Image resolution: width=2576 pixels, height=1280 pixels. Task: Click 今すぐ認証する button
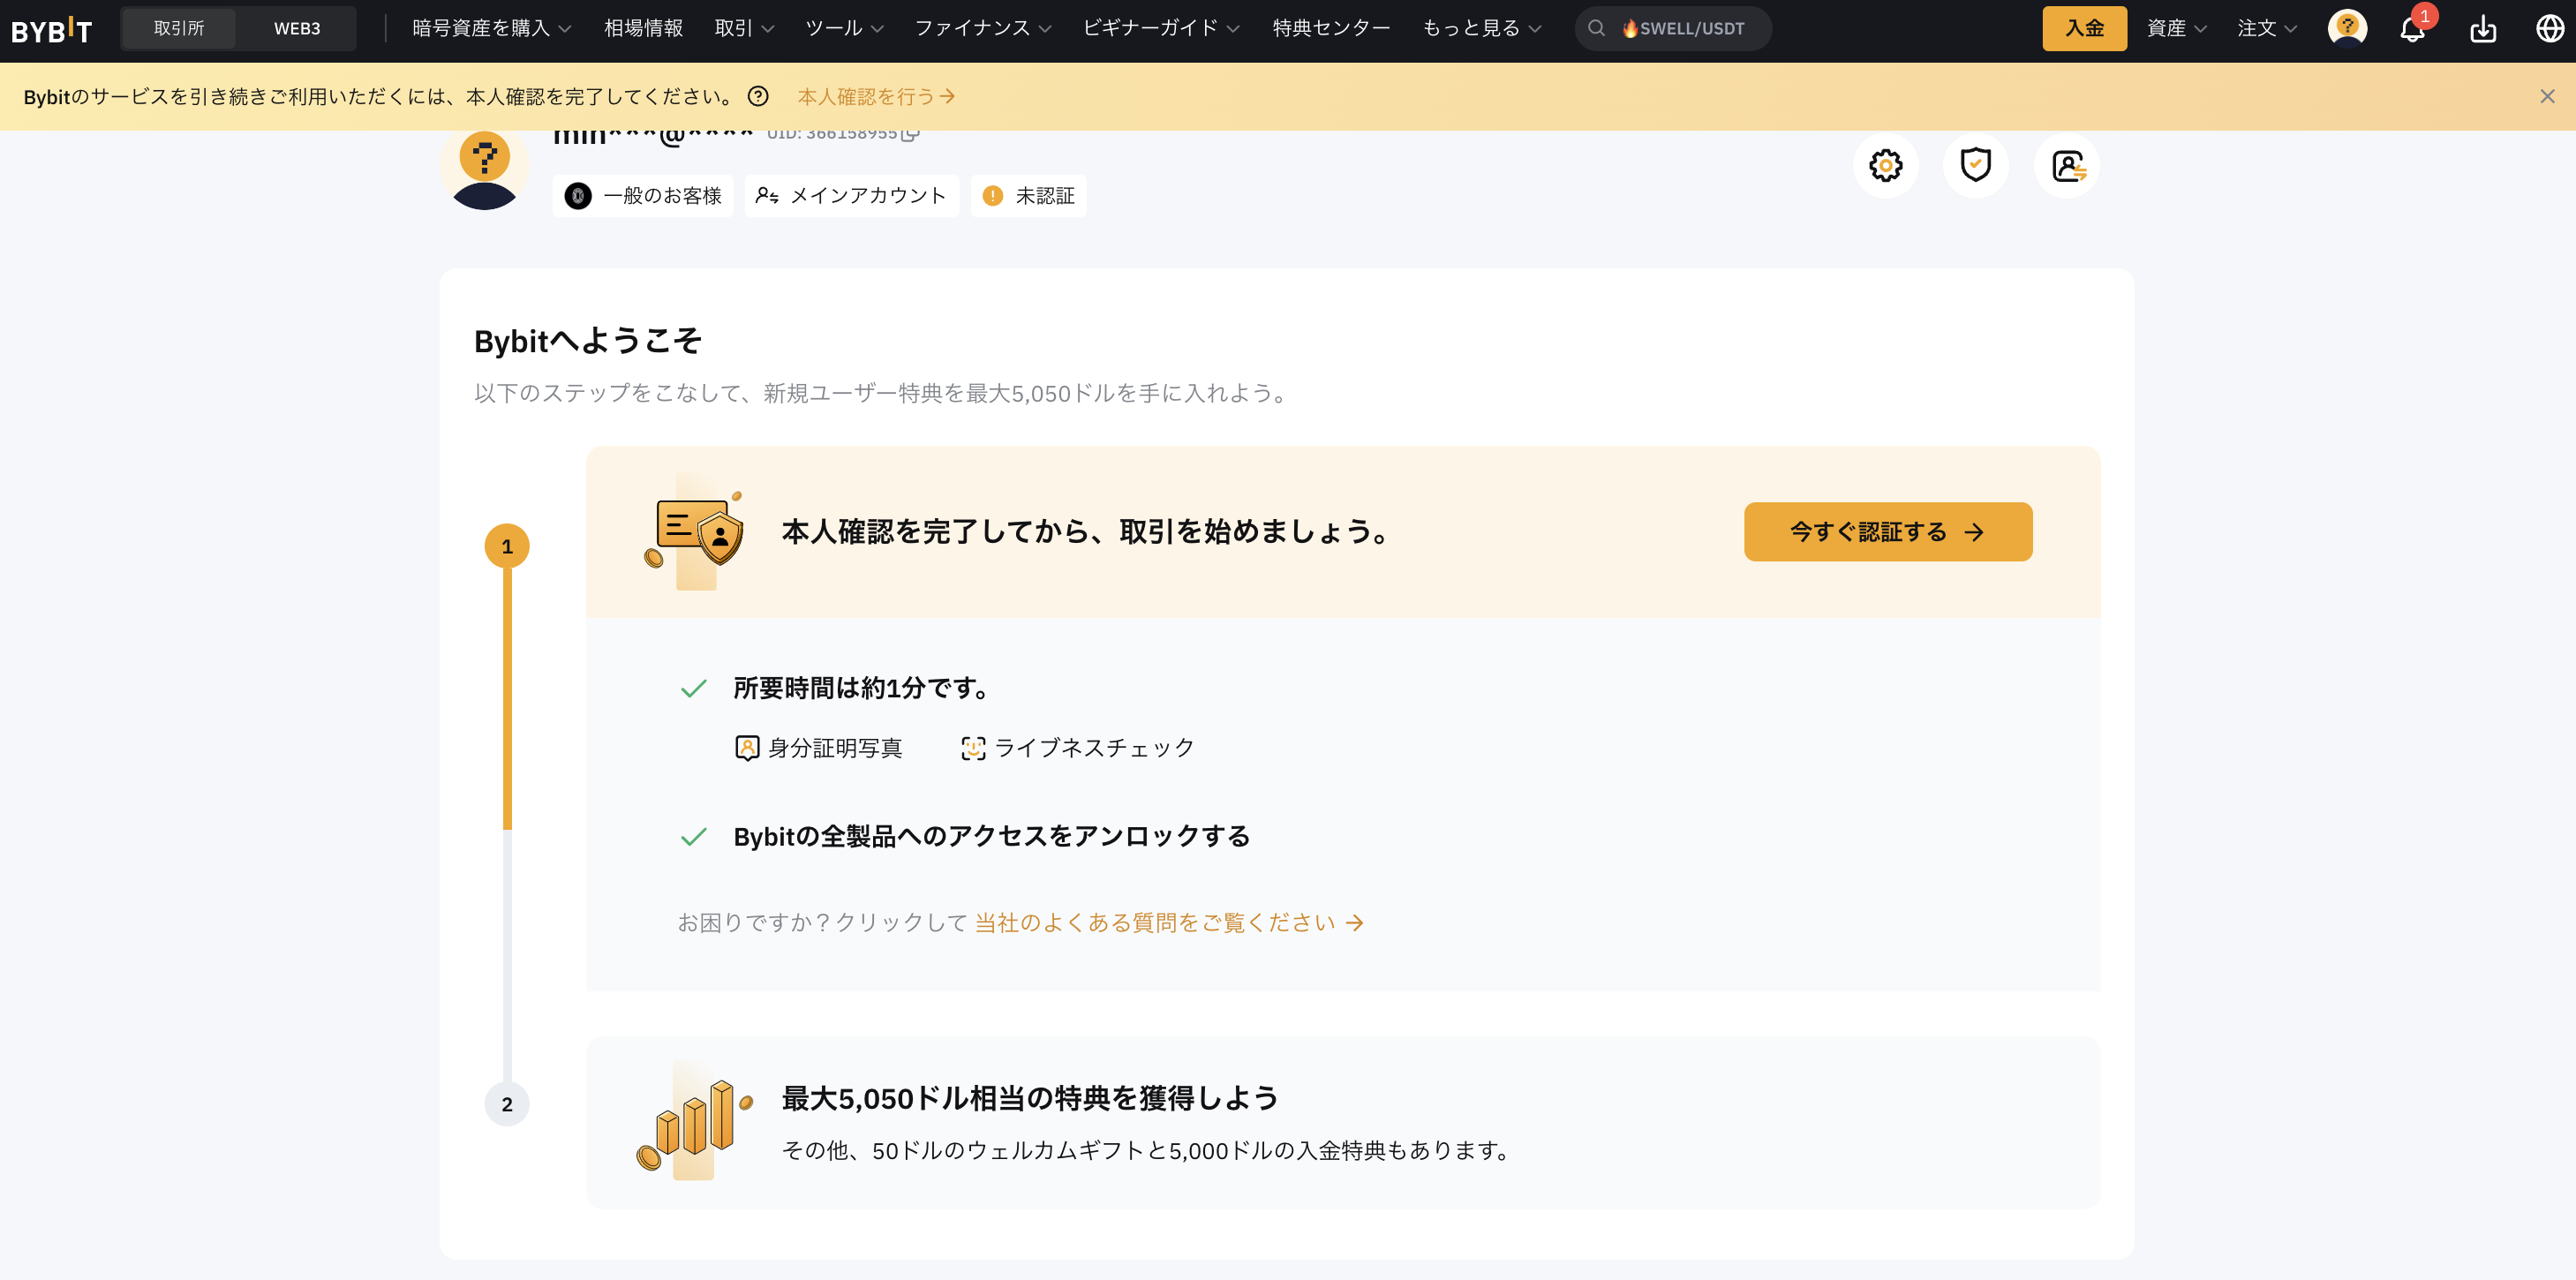(x=1887, y=532)
